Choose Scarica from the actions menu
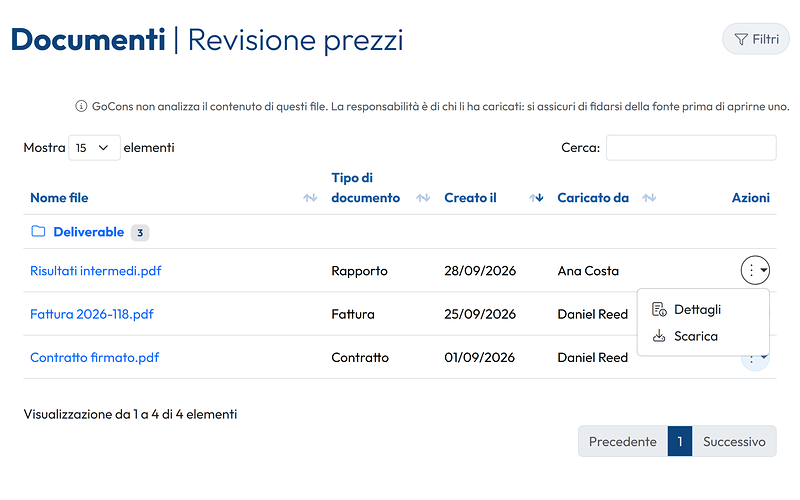800x500 pixels. [703, 336]
